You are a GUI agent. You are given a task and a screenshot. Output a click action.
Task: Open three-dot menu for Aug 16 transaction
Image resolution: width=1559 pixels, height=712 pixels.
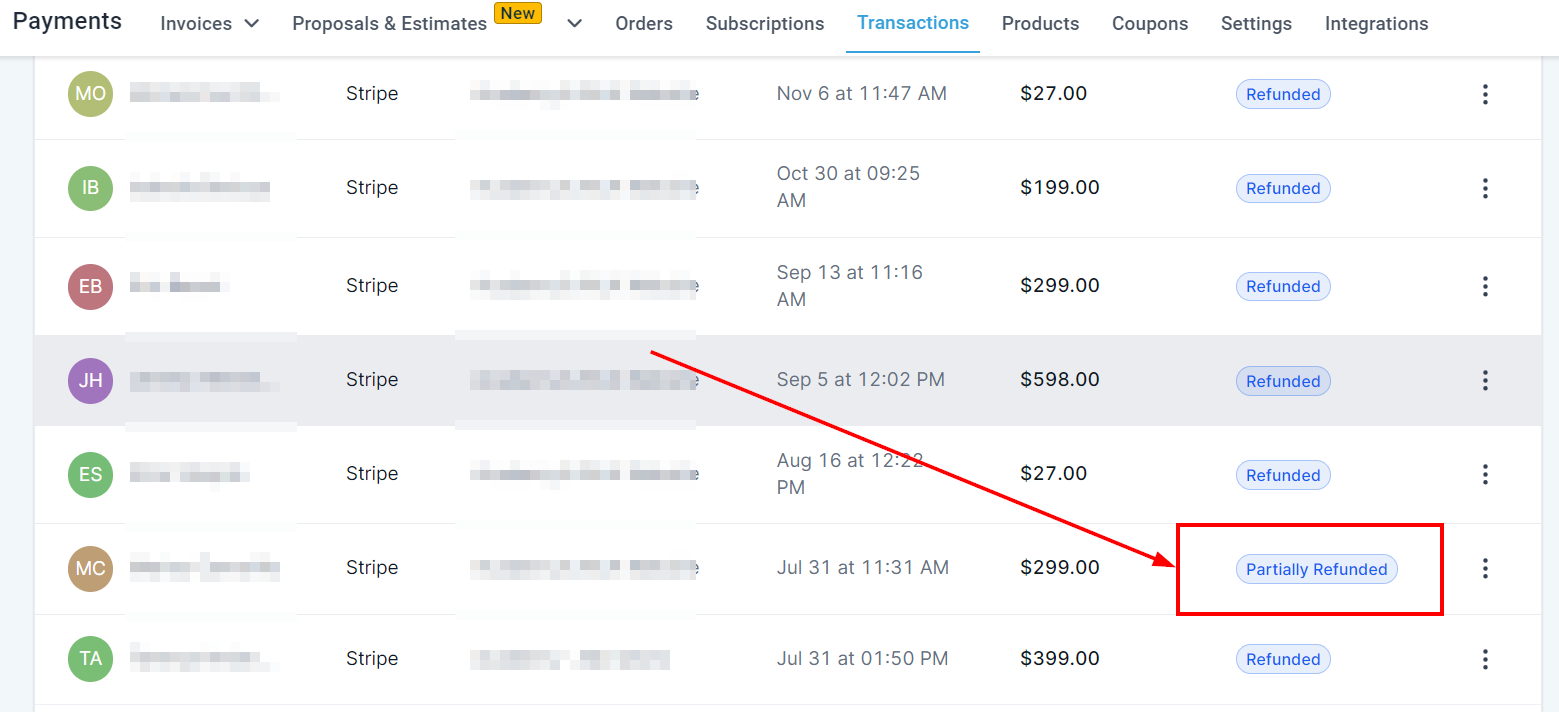pyautogui.click(x=1485, y=474)
